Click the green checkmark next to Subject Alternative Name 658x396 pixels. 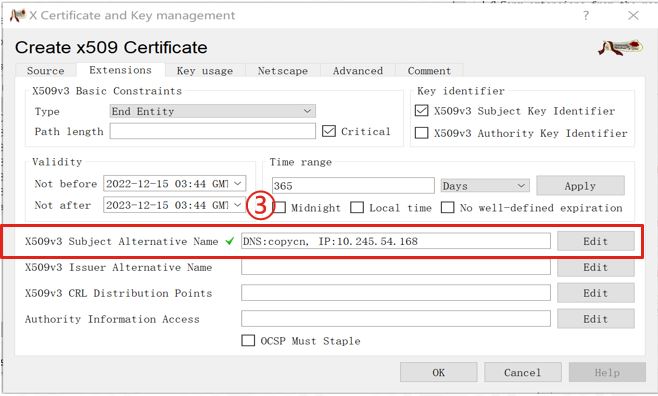(x=230, y=241)
